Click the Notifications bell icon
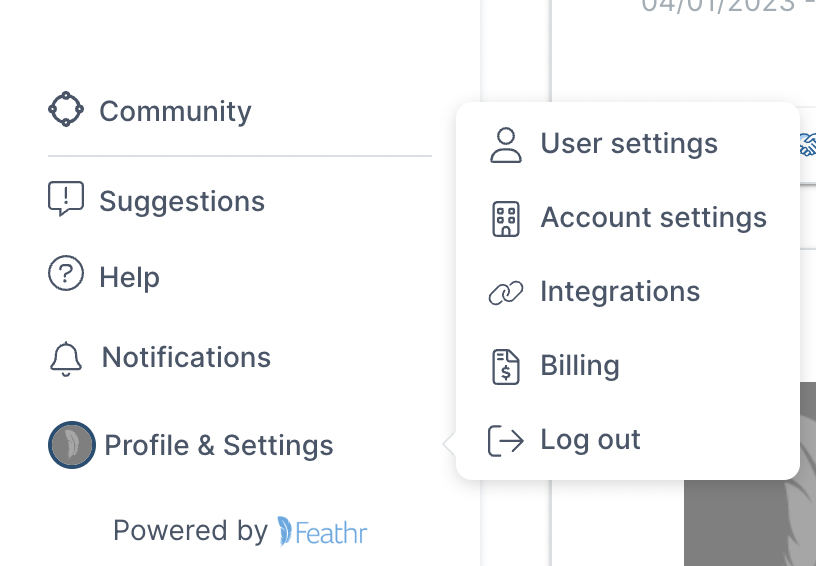The height and width of the screenshot is (566, 816). (x=66, y=358)
